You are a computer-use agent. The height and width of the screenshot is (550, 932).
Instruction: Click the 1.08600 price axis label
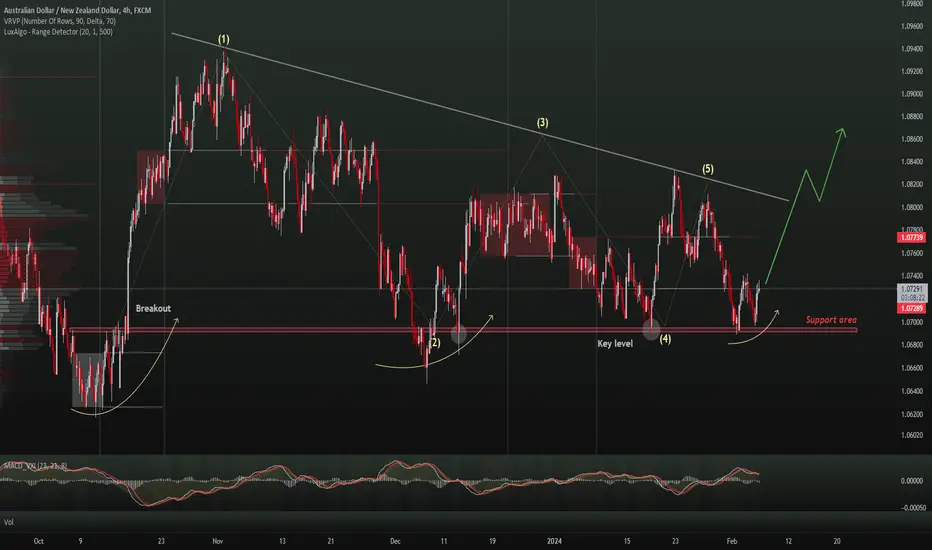pyautogui.click(x=911, y=139)
